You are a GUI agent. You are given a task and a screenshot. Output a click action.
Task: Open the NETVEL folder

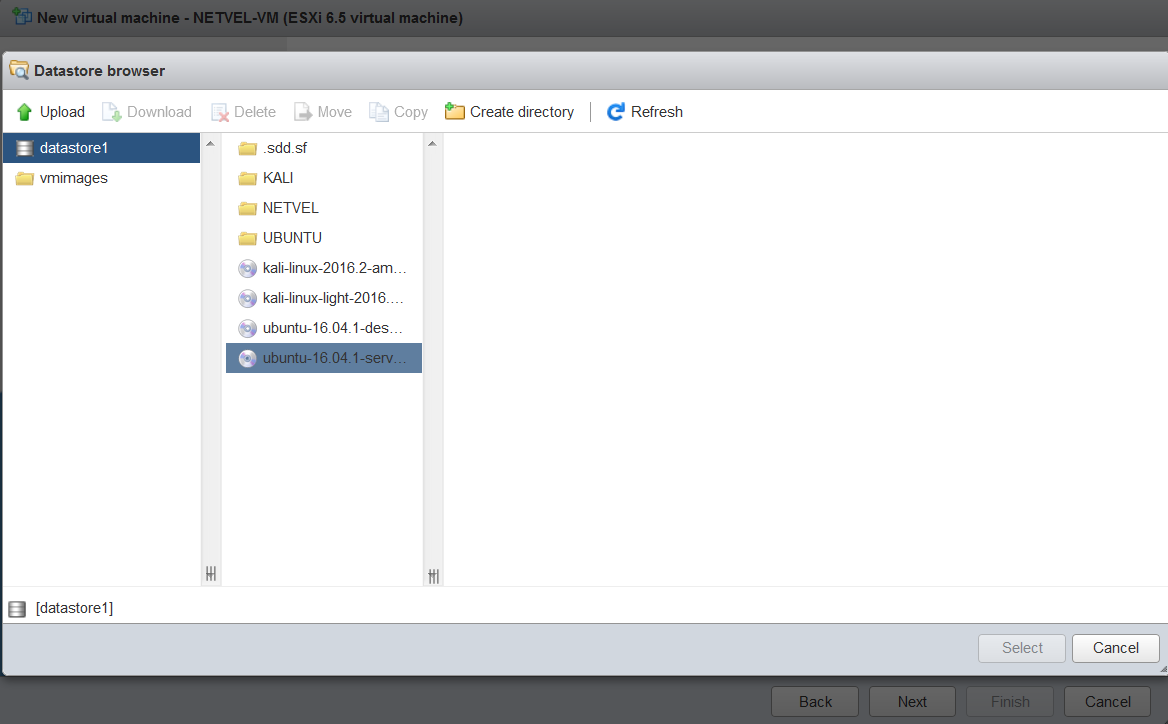tap(324, 208)
